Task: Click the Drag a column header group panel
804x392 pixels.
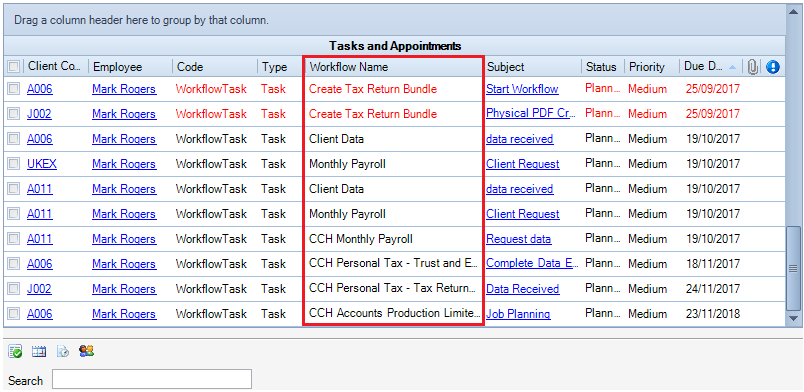Action: coord(395,21)
